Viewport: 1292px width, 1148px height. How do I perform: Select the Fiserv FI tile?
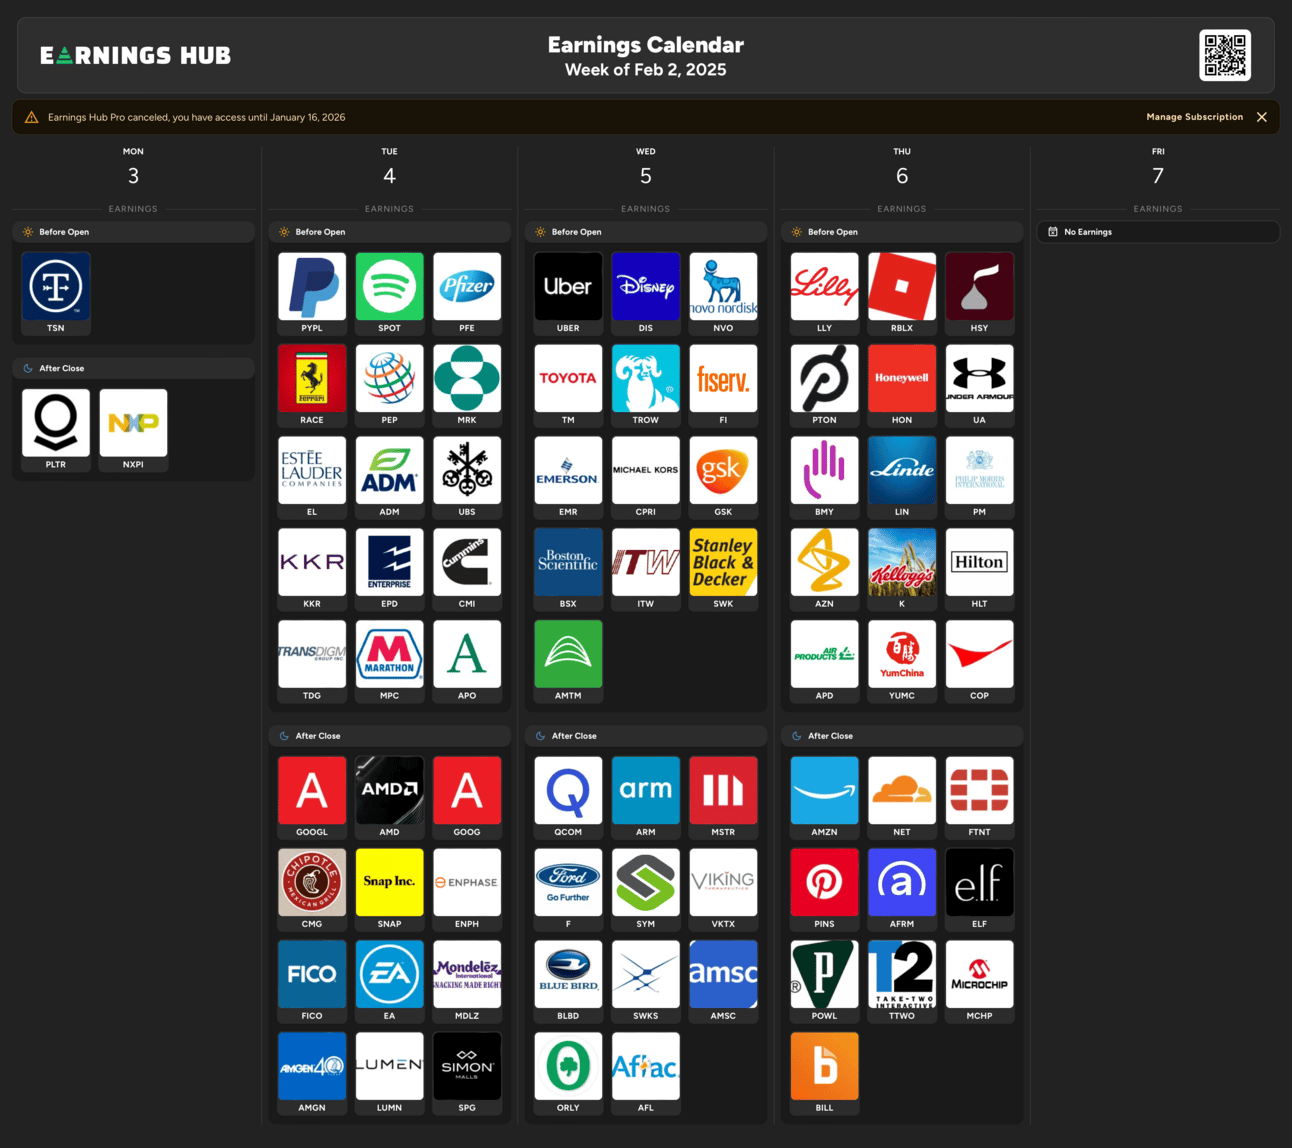723,385
